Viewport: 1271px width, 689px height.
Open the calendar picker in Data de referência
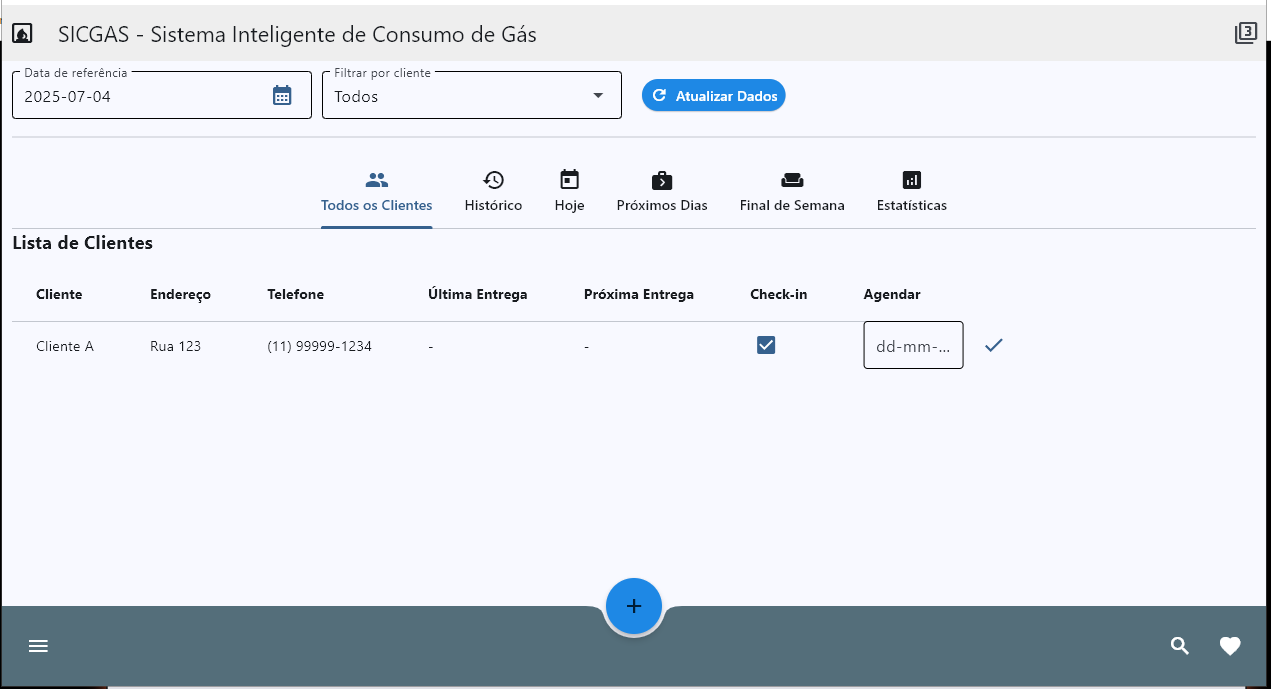(282, 95)
